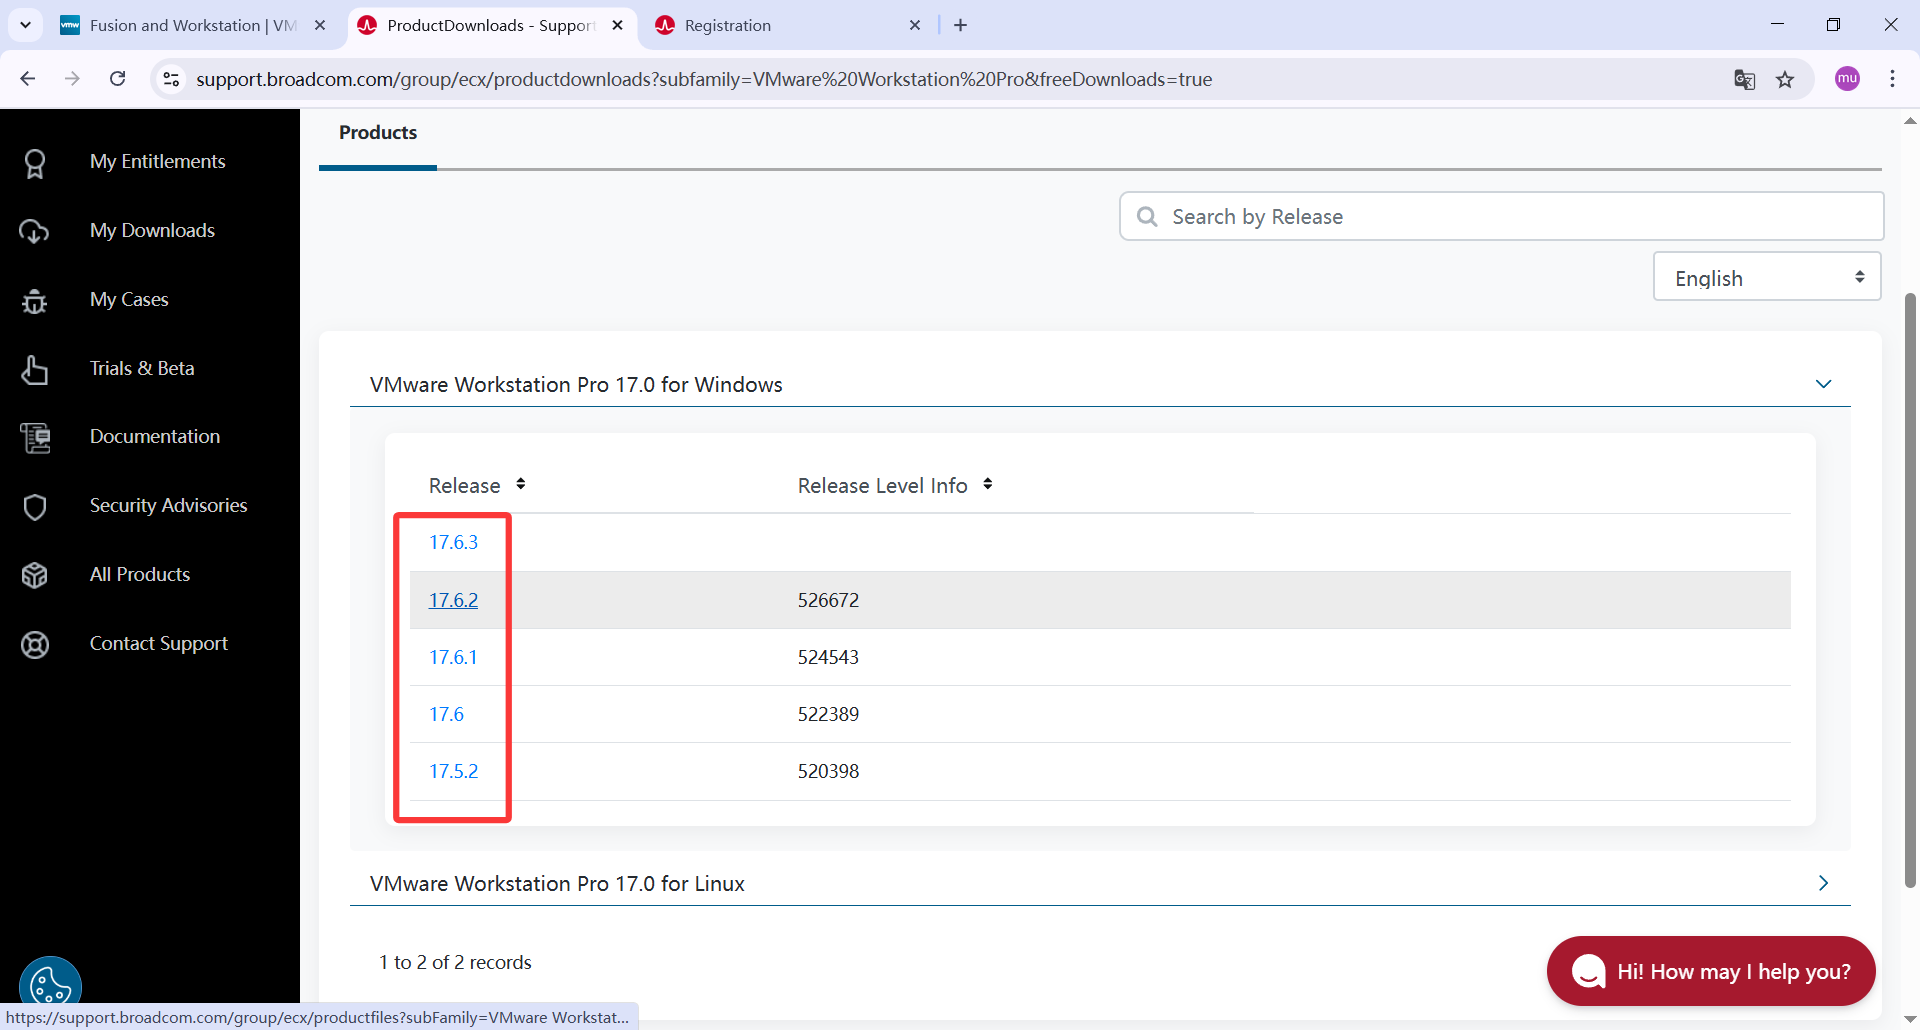Screen dimensions: 1920x1030
Task: Open a new browser tab
Action: [x=961, y=25]
